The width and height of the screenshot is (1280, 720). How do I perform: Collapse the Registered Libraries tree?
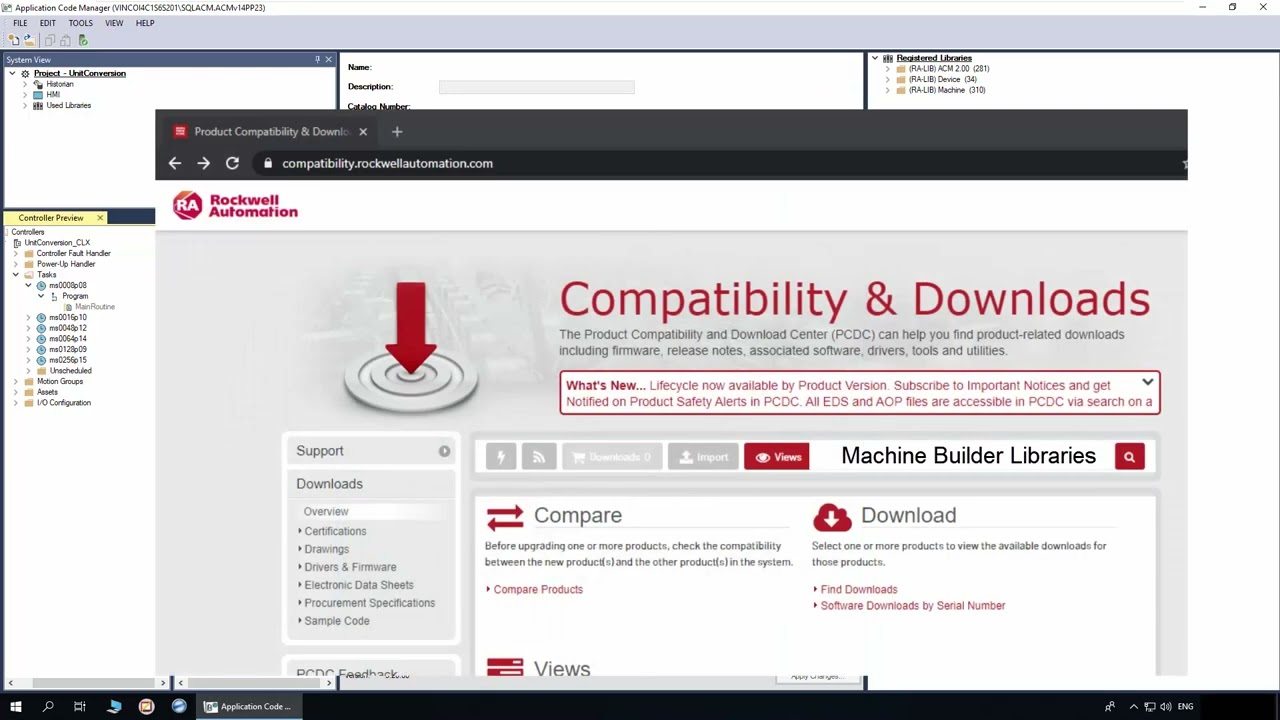pos(875,58)
